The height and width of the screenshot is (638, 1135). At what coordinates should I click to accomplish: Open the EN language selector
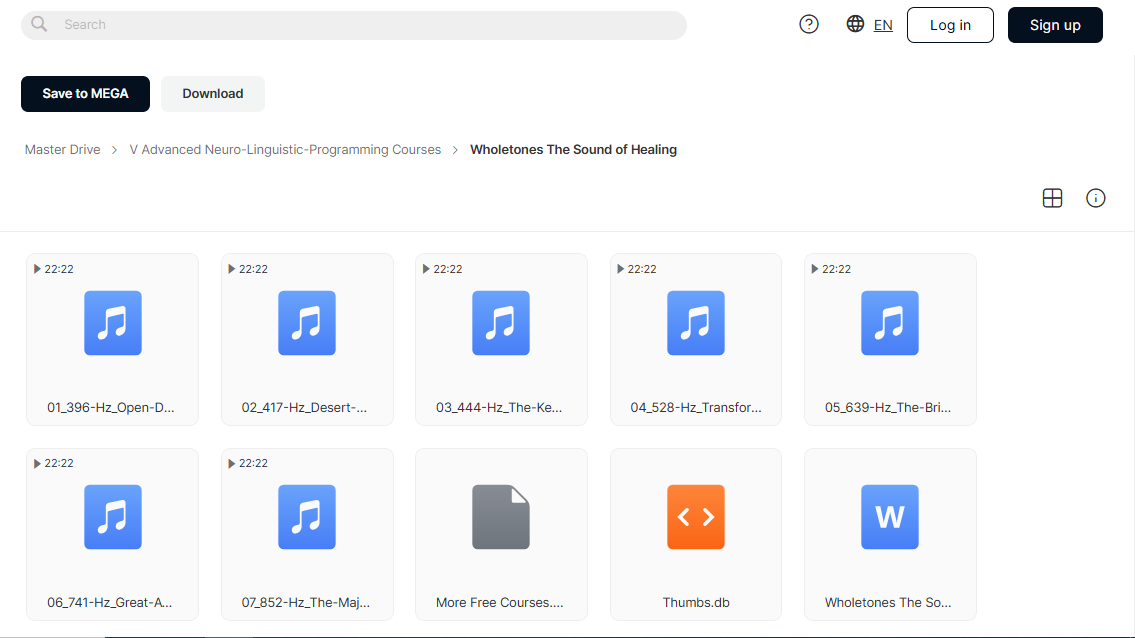(x=883, y=25)
